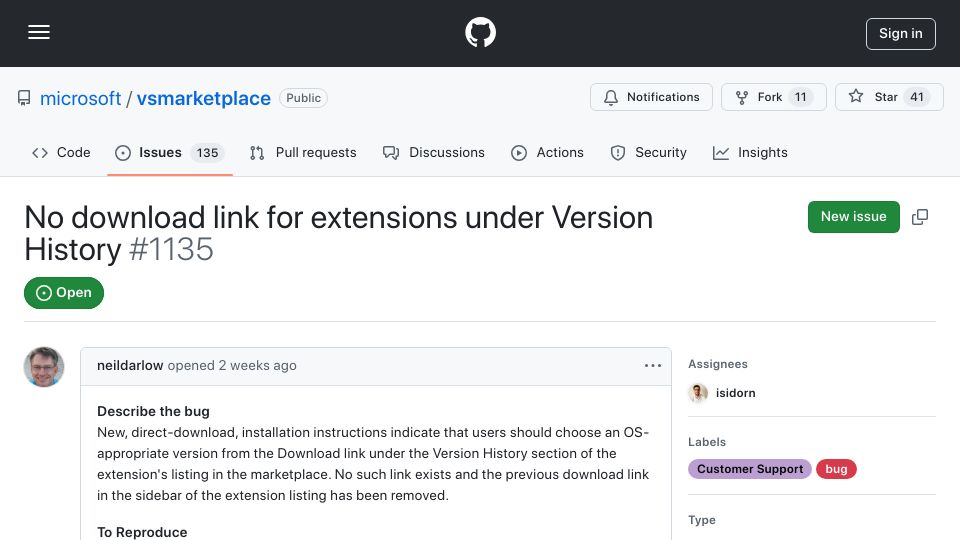Viewport: 960px width, 540px height.
Task: Click the 'Describe the bug' heading
Action: [153, 411]
